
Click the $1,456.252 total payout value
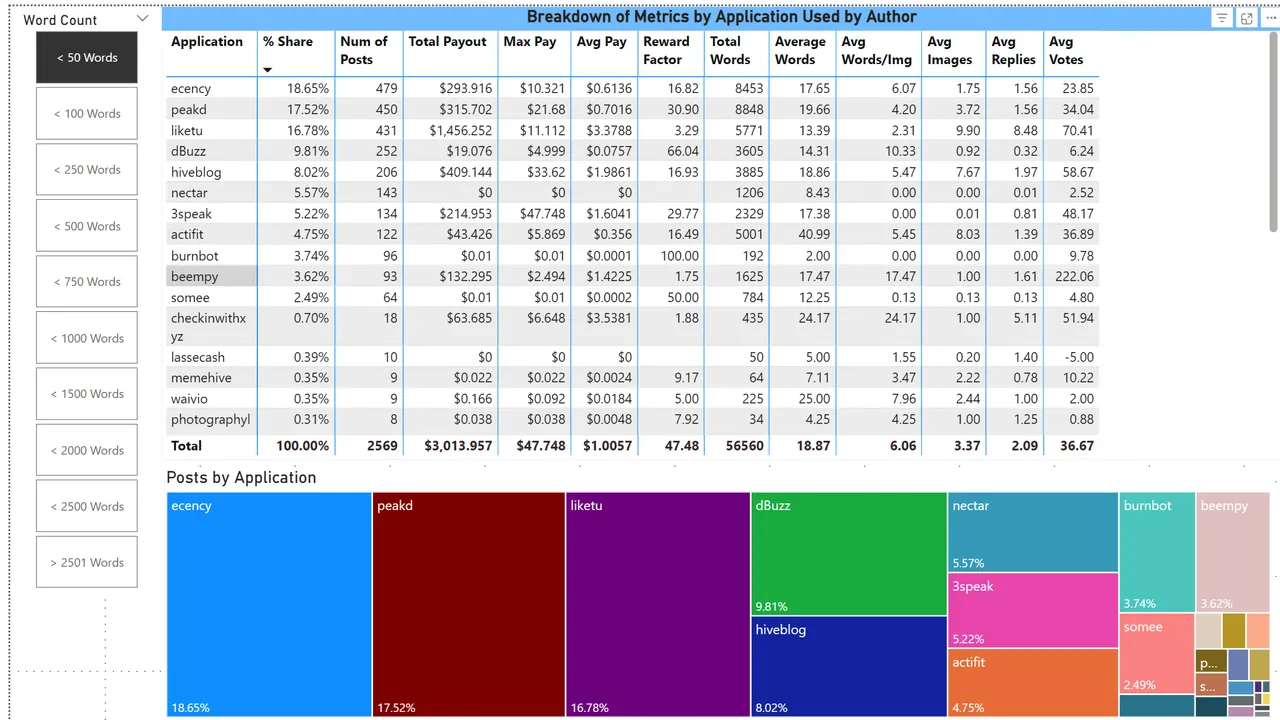[x=461, y=130]
